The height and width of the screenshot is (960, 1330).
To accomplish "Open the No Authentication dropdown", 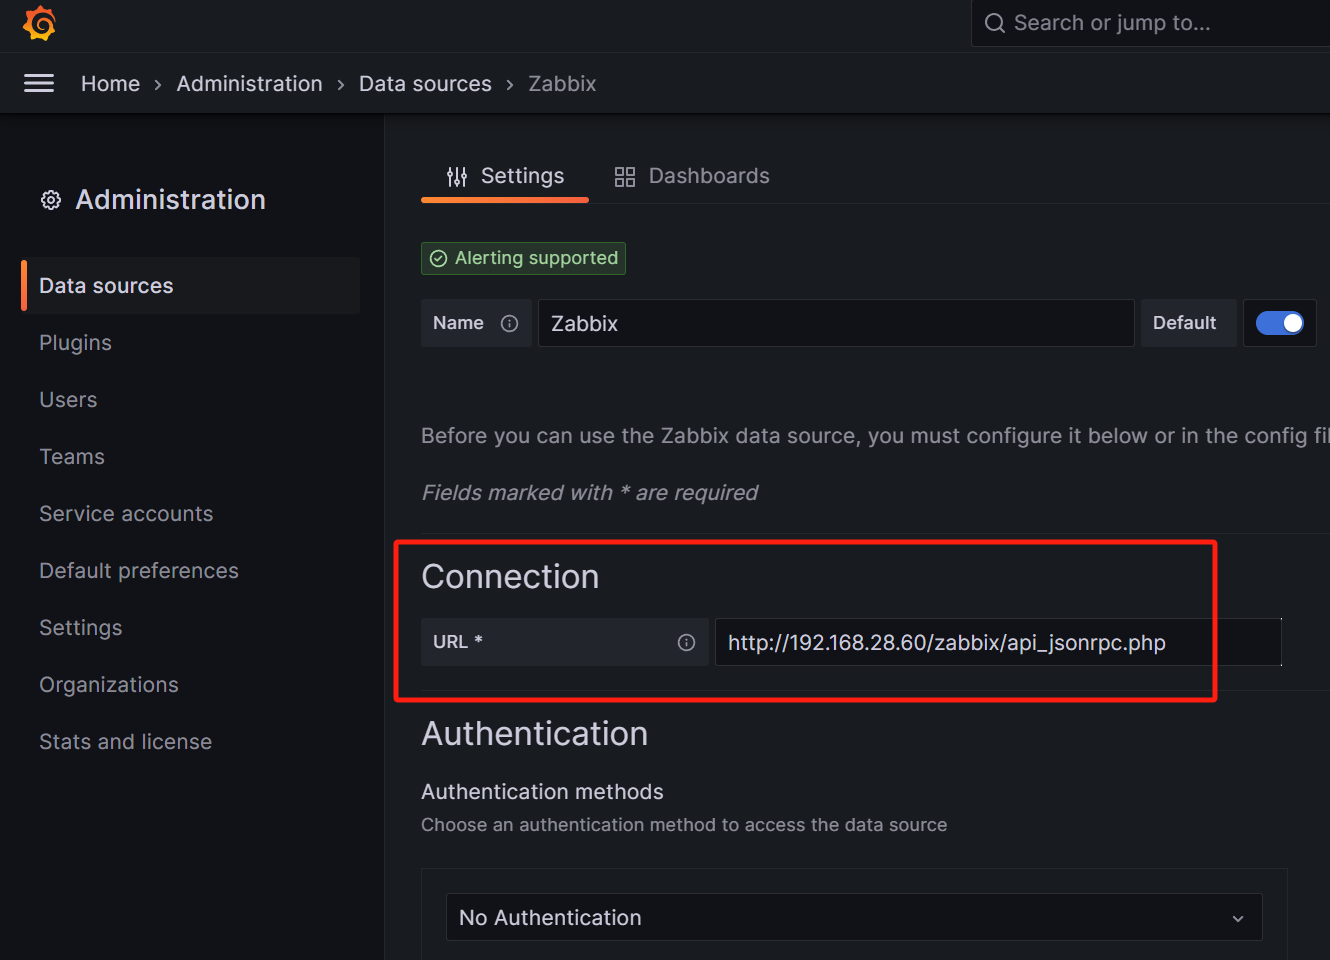I will (x=854, y=917).
